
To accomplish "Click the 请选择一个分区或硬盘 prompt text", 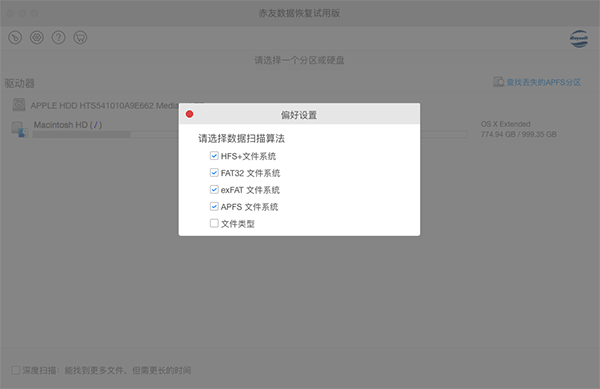I will tap(299, 60).
